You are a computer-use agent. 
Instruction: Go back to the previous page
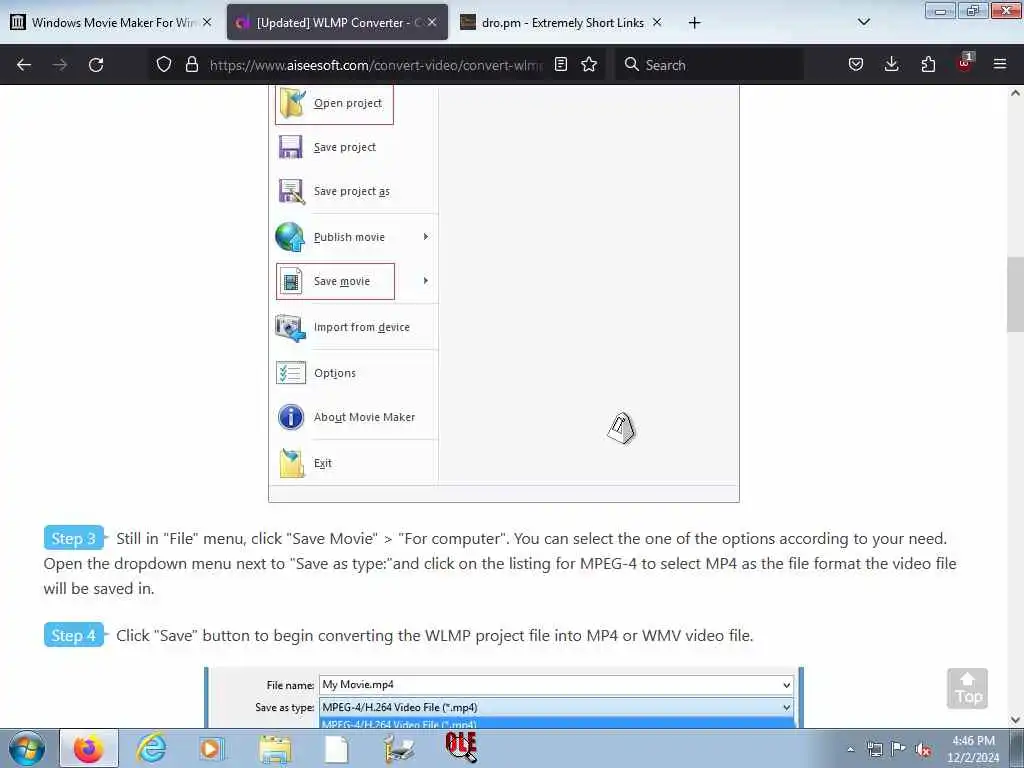pyautogui.click(x=24, y=65)
